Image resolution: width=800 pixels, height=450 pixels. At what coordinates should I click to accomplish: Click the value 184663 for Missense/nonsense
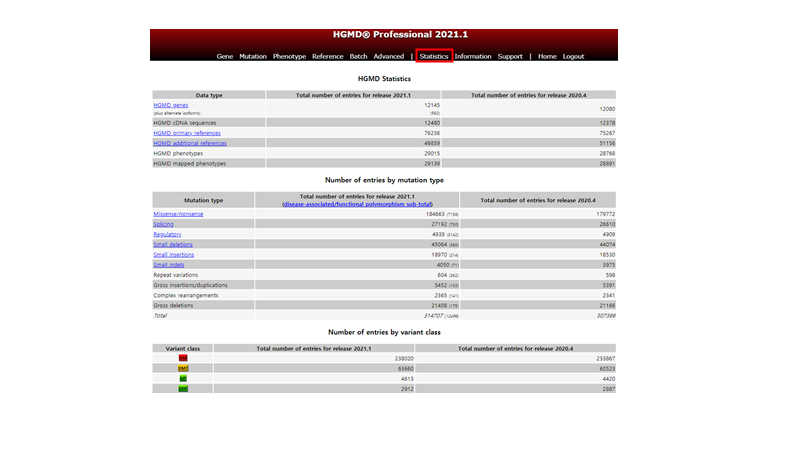(435, 214)
